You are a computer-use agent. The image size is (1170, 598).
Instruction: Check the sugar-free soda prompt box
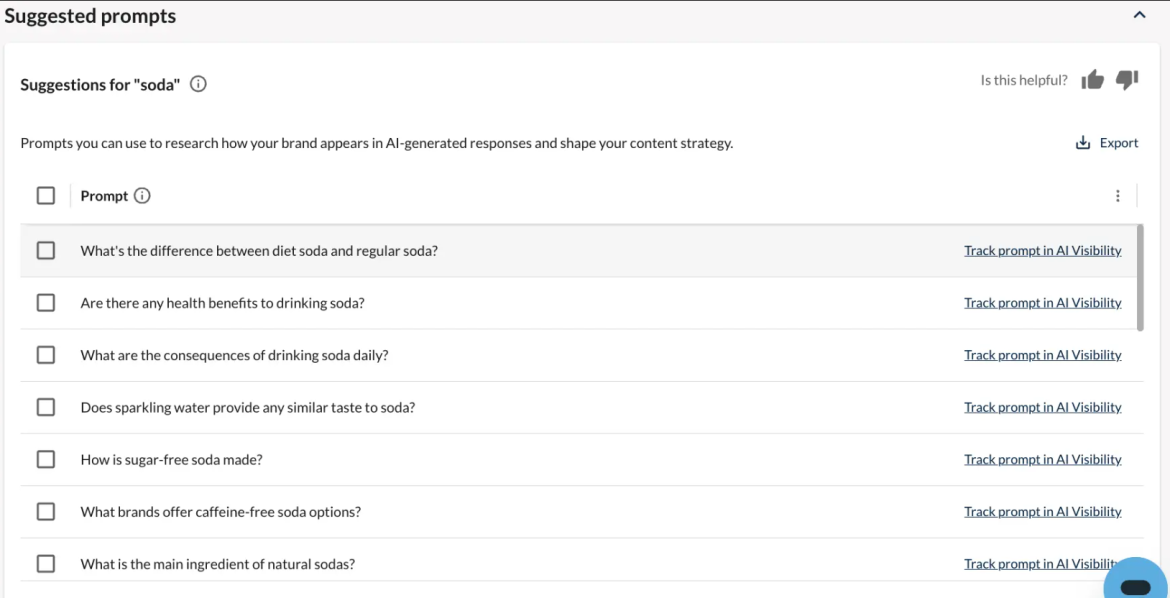point(46,460)
